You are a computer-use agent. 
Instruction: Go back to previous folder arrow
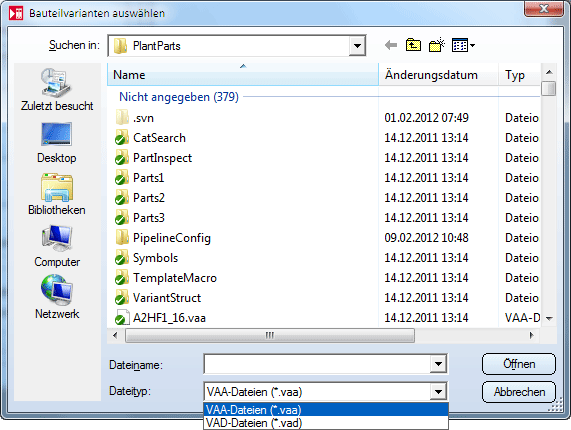pyautogui.click(x=391, y=46)
